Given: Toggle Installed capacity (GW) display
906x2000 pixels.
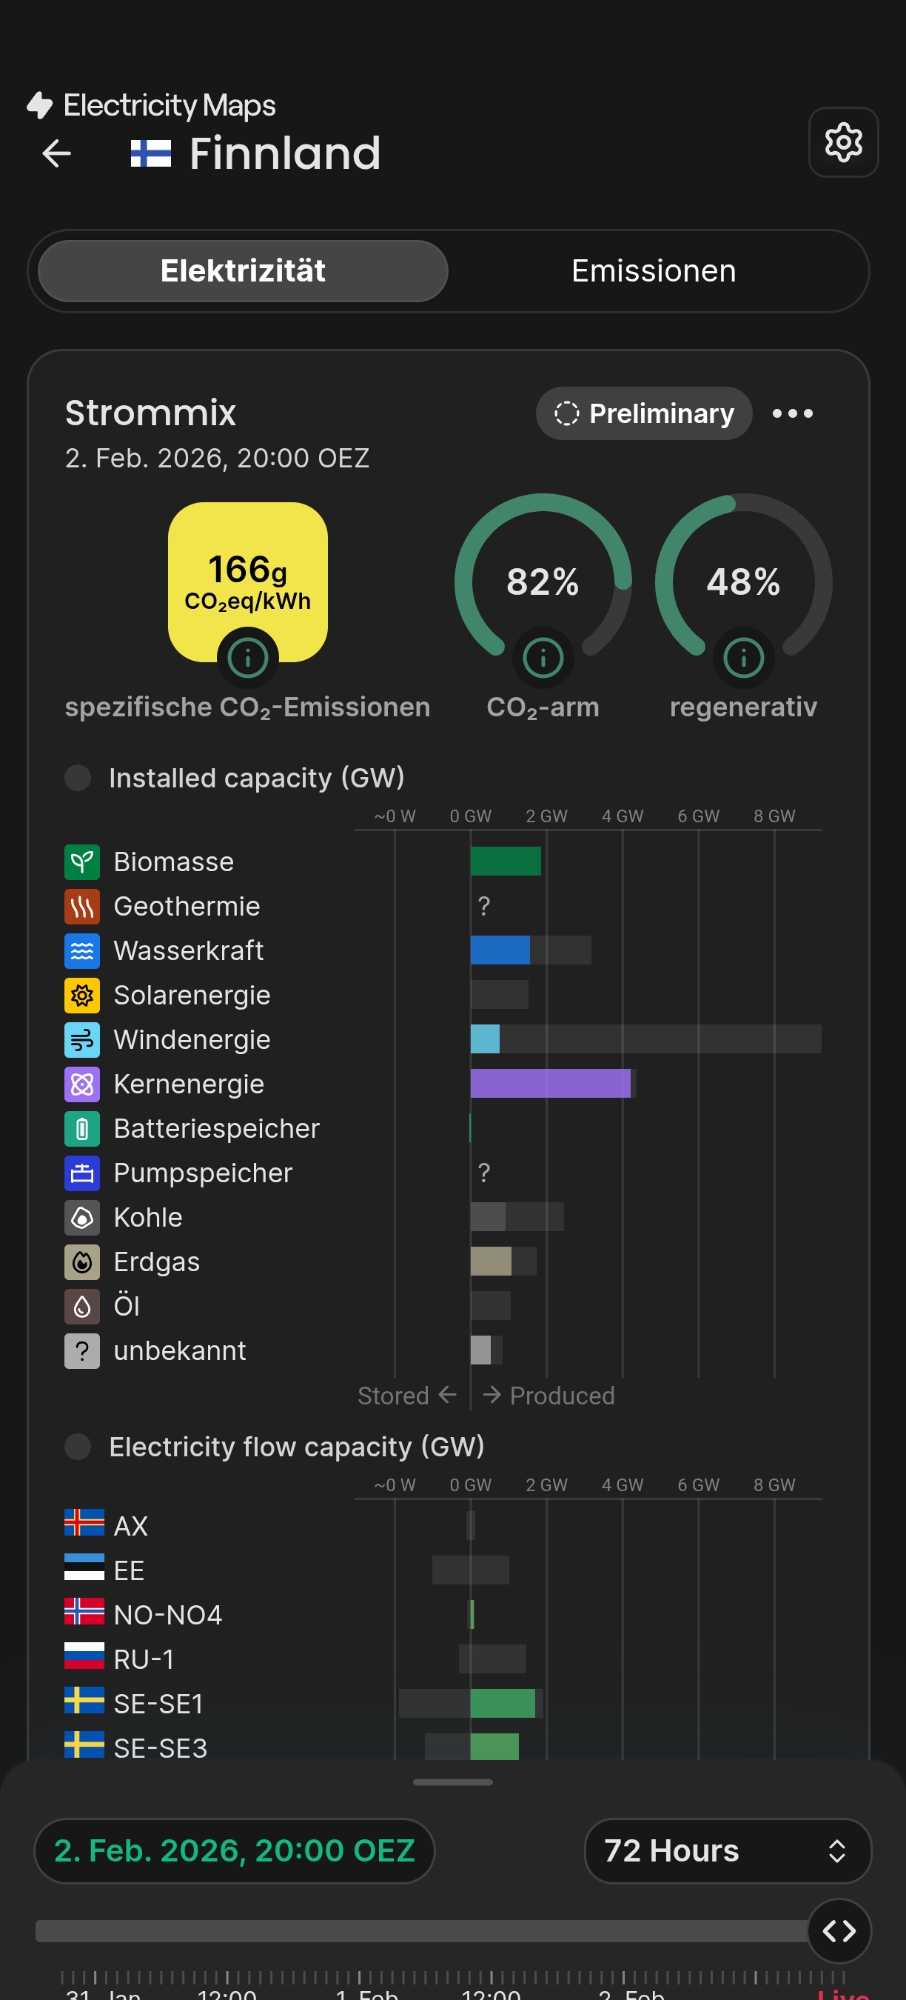Looking at the screenshot, I should pos(78,777).
